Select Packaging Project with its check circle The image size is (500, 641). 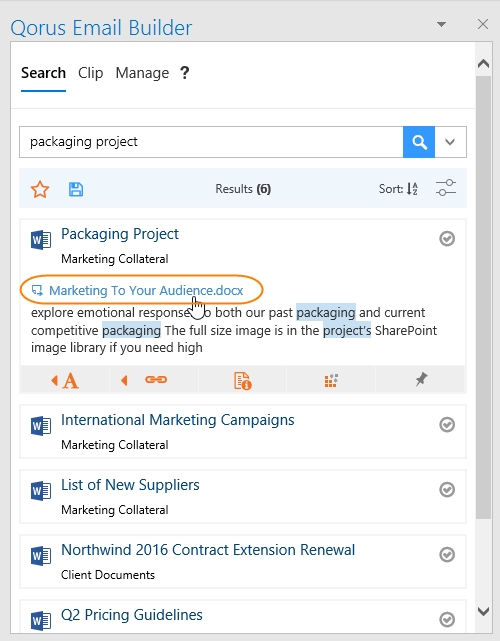(447, 238)
